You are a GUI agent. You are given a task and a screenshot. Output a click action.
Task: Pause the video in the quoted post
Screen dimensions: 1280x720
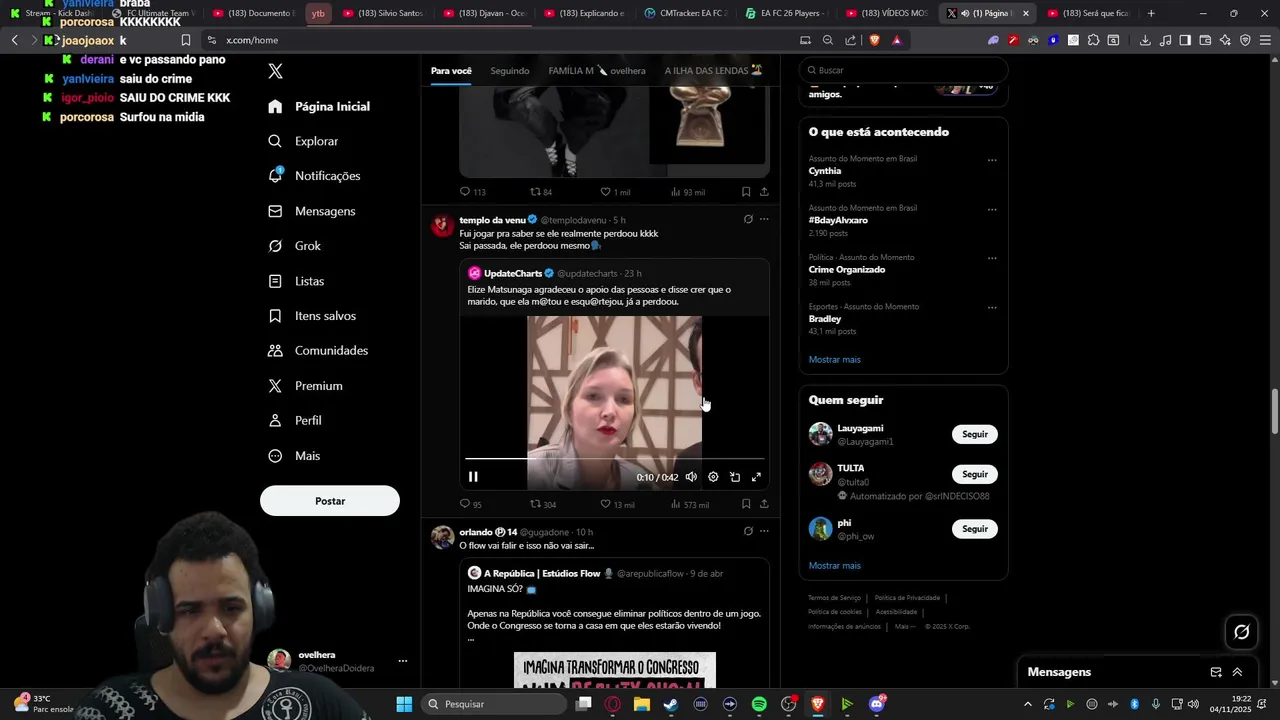[x=473, y=477]
